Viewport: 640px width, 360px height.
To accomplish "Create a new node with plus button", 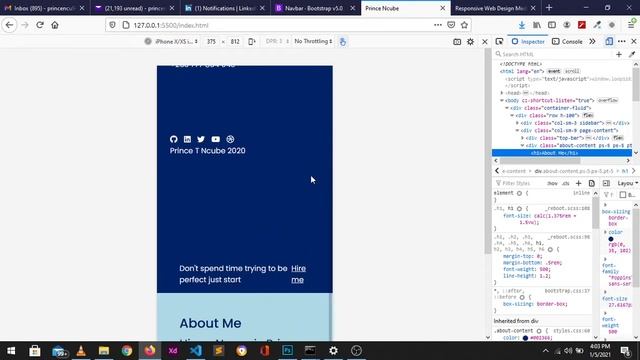I will click(x=619, y=54).
